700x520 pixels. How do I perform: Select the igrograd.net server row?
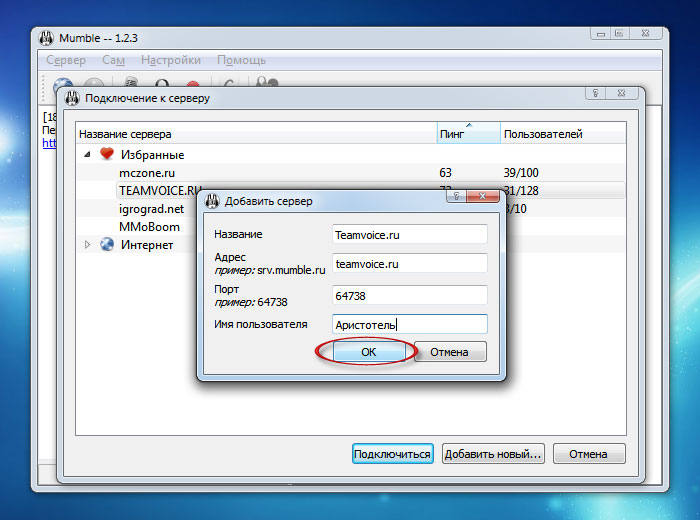(x=350, y=208)
